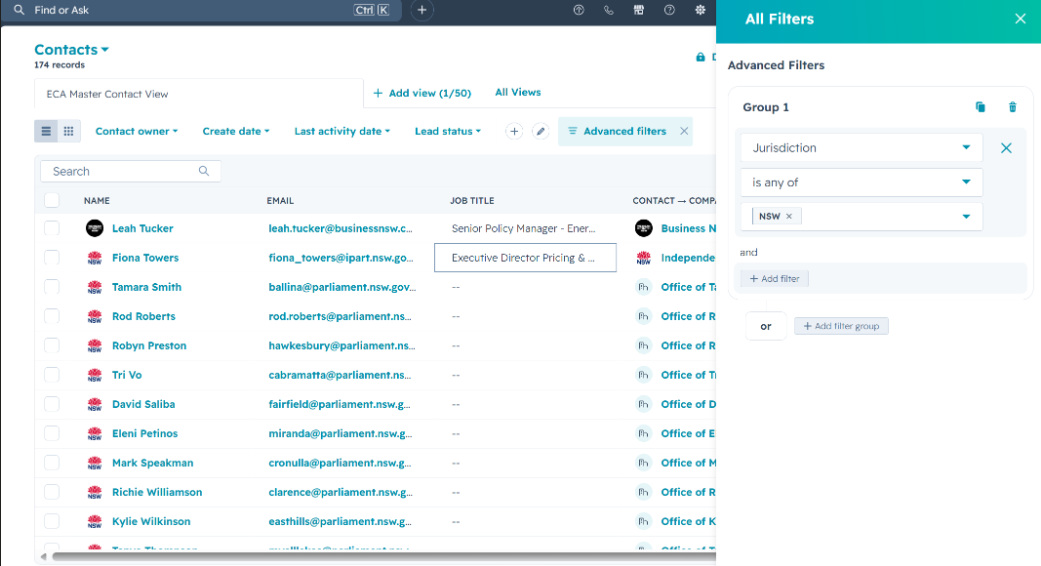1041x566 pixels.
Task: Open the Contacts object dropdown
Action: coord(72,50)
